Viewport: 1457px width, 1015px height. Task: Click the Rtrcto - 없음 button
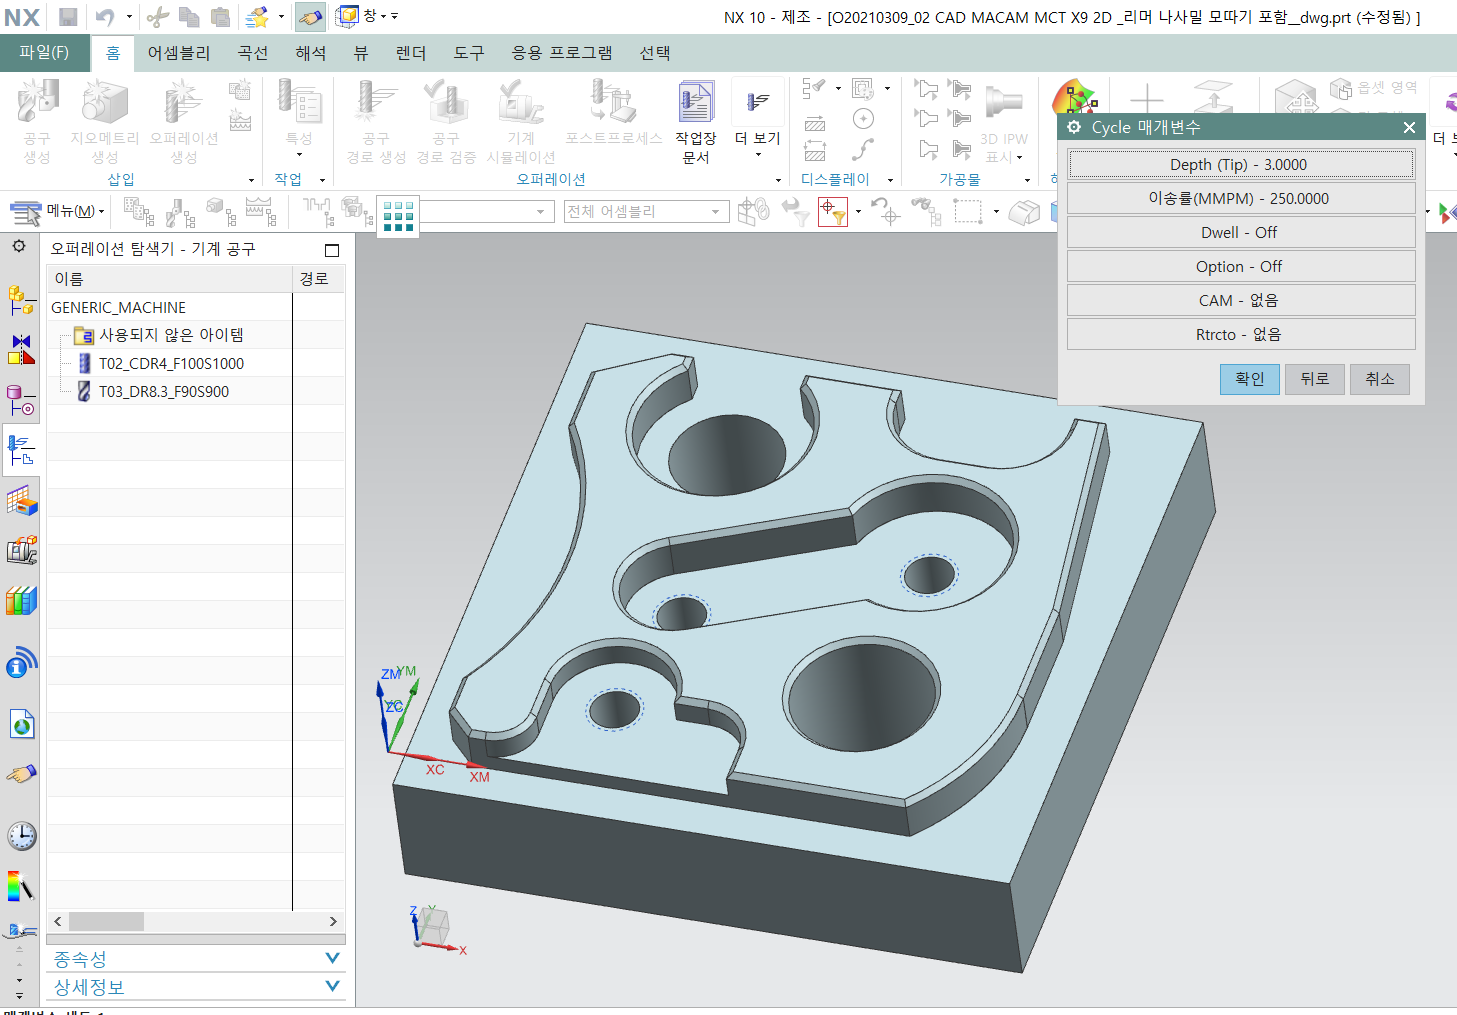(1241, 334)
